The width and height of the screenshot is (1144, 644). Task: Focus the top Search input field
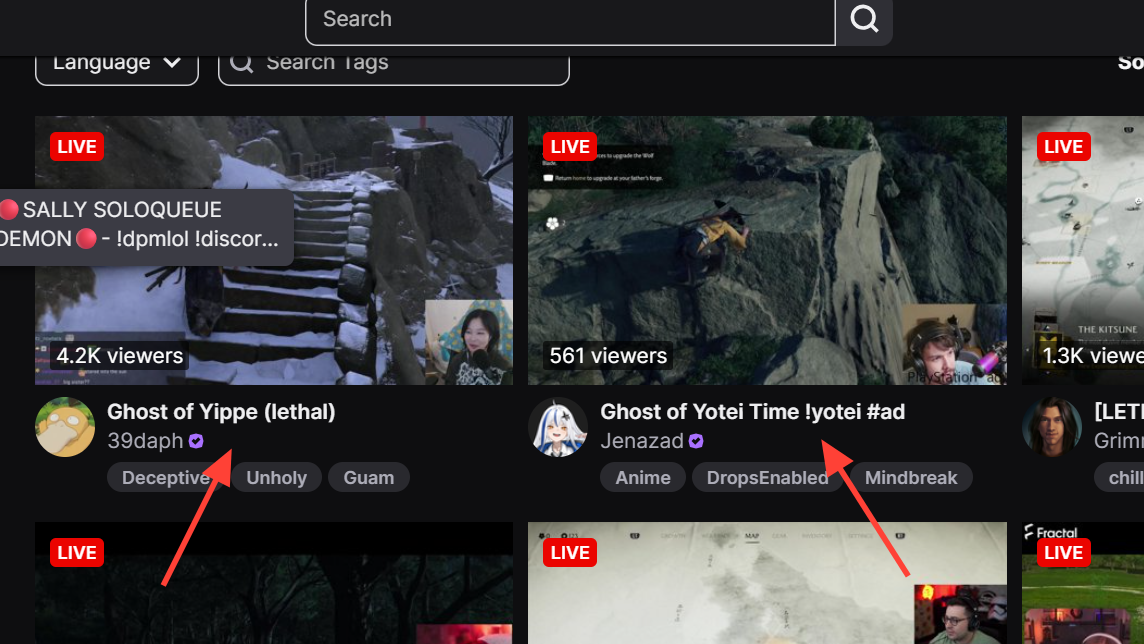[571, 20]
